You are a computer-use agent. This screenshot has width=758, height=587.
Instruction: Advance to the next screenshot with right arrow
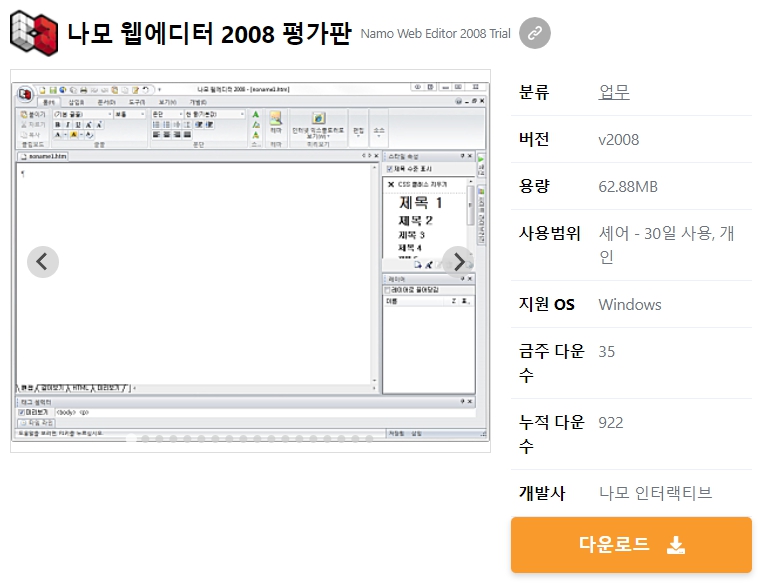(458, 262)
